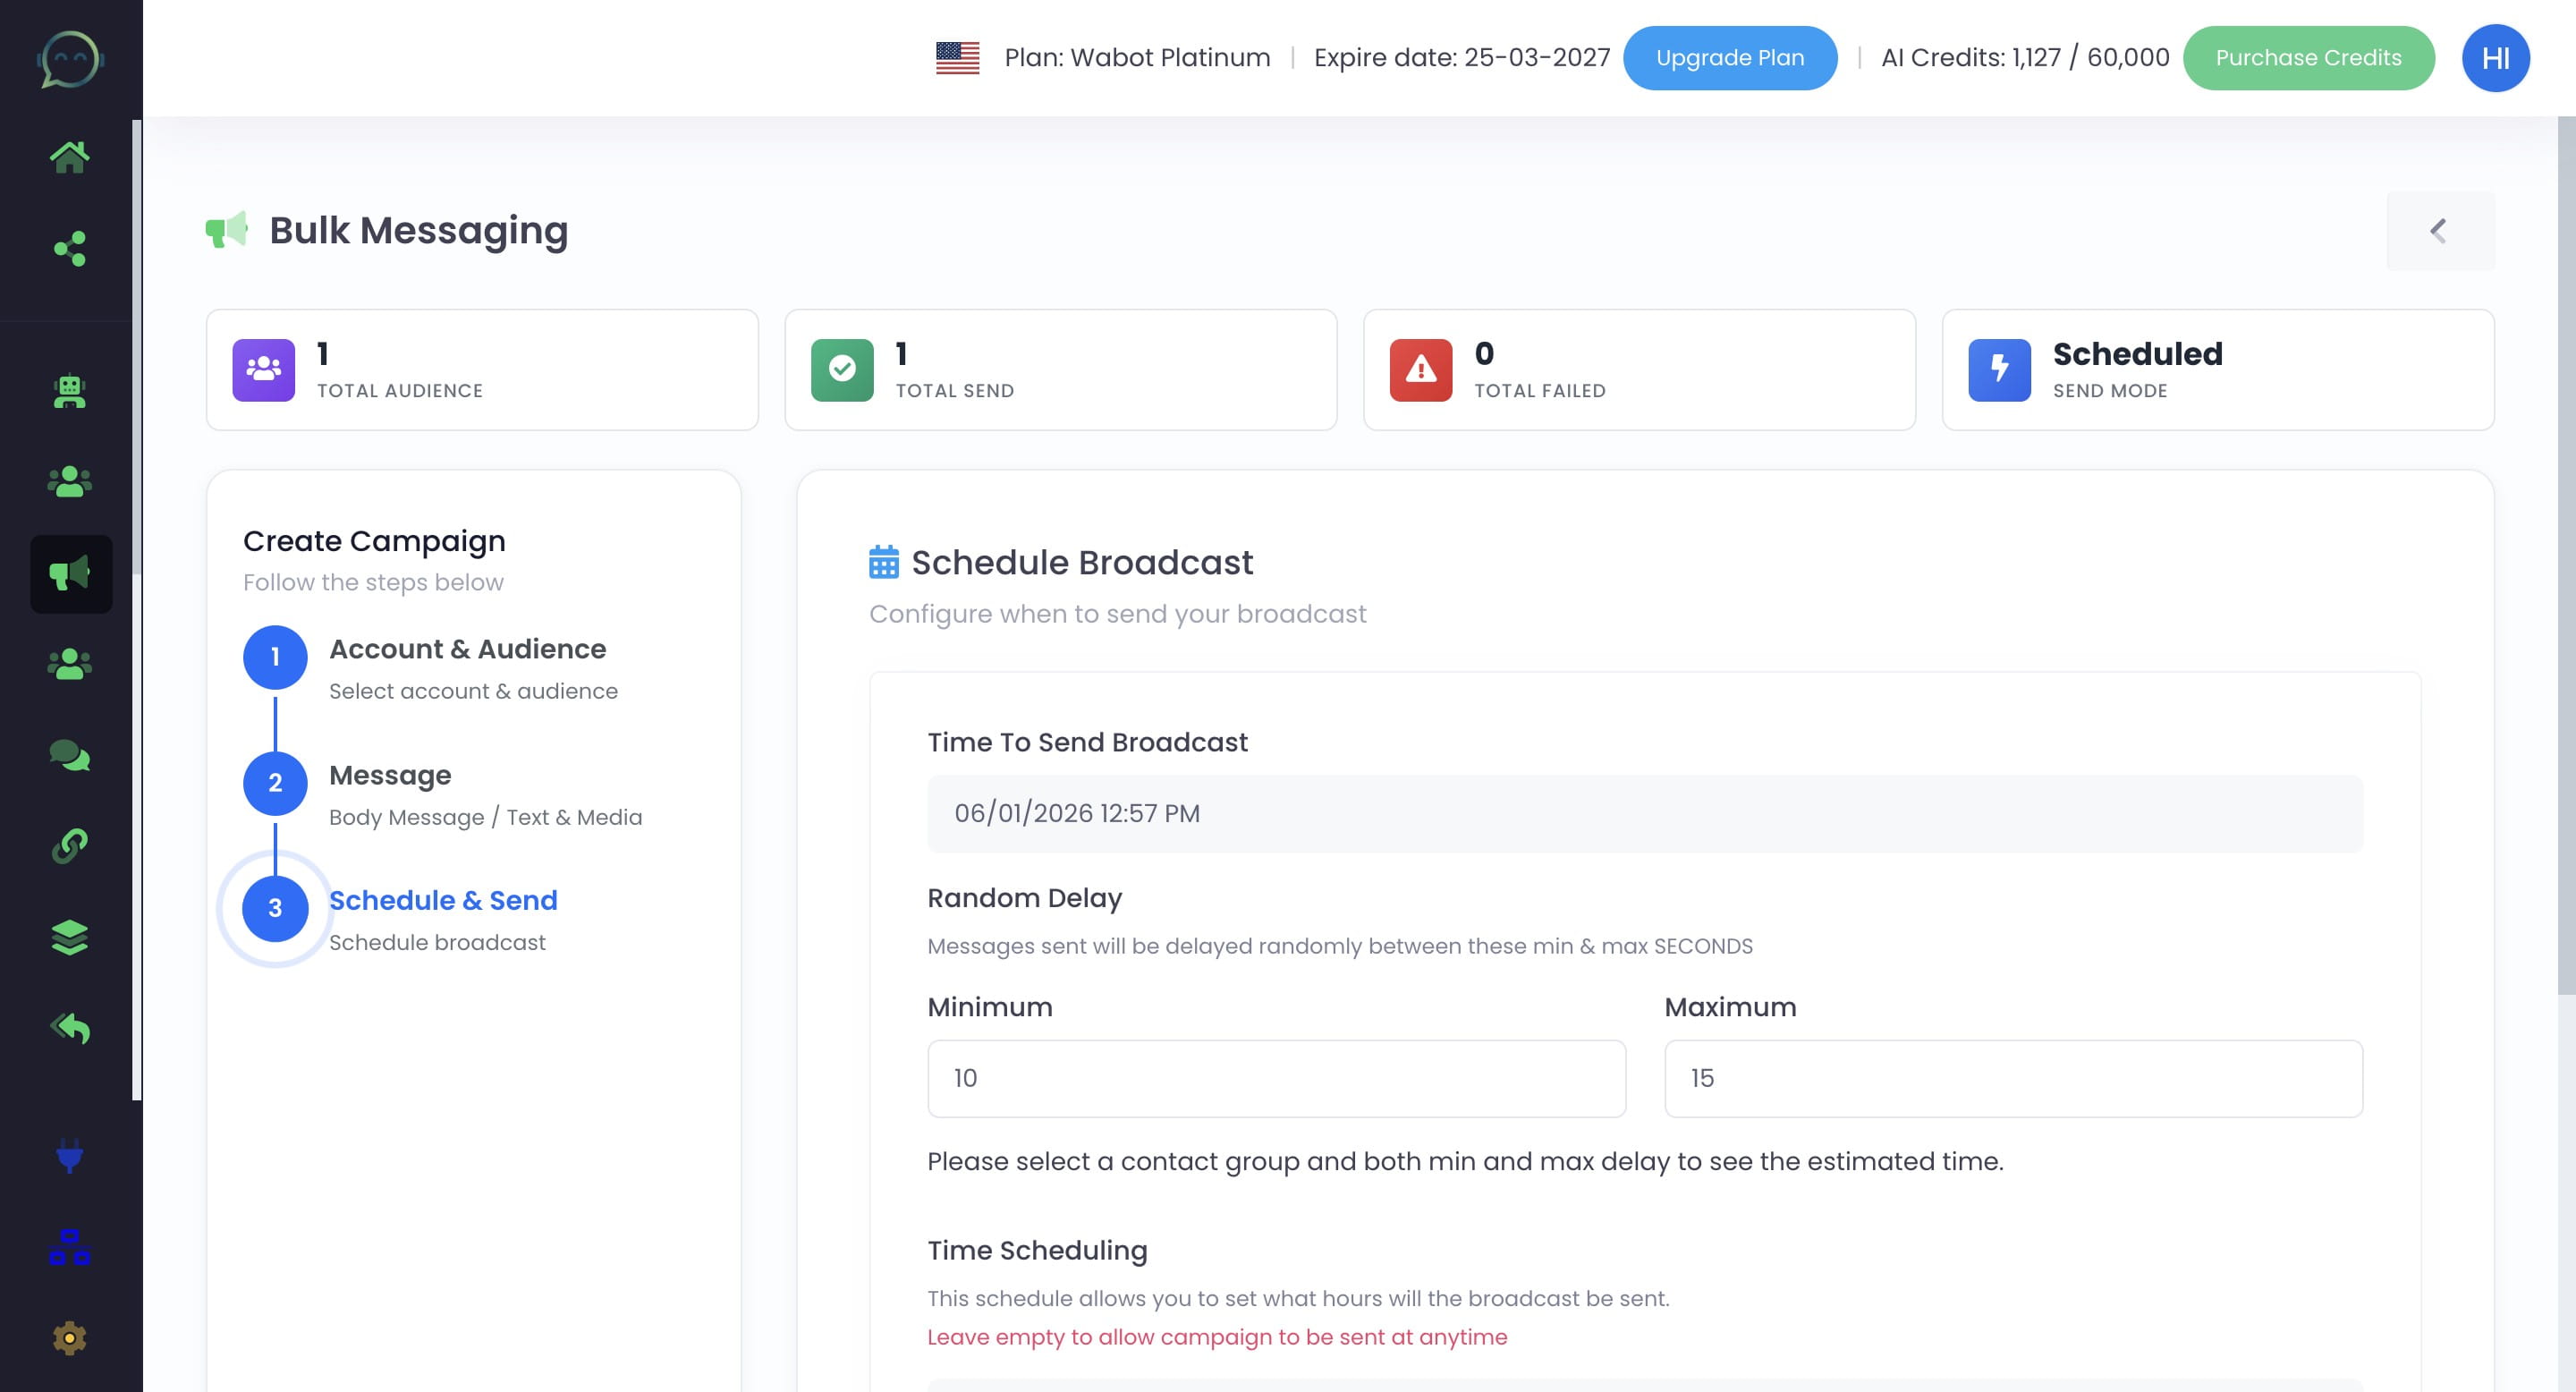Click the reply-all arrows sidebar icon
Viewport: 2576px width, 1392px height.
[69, 1028]
